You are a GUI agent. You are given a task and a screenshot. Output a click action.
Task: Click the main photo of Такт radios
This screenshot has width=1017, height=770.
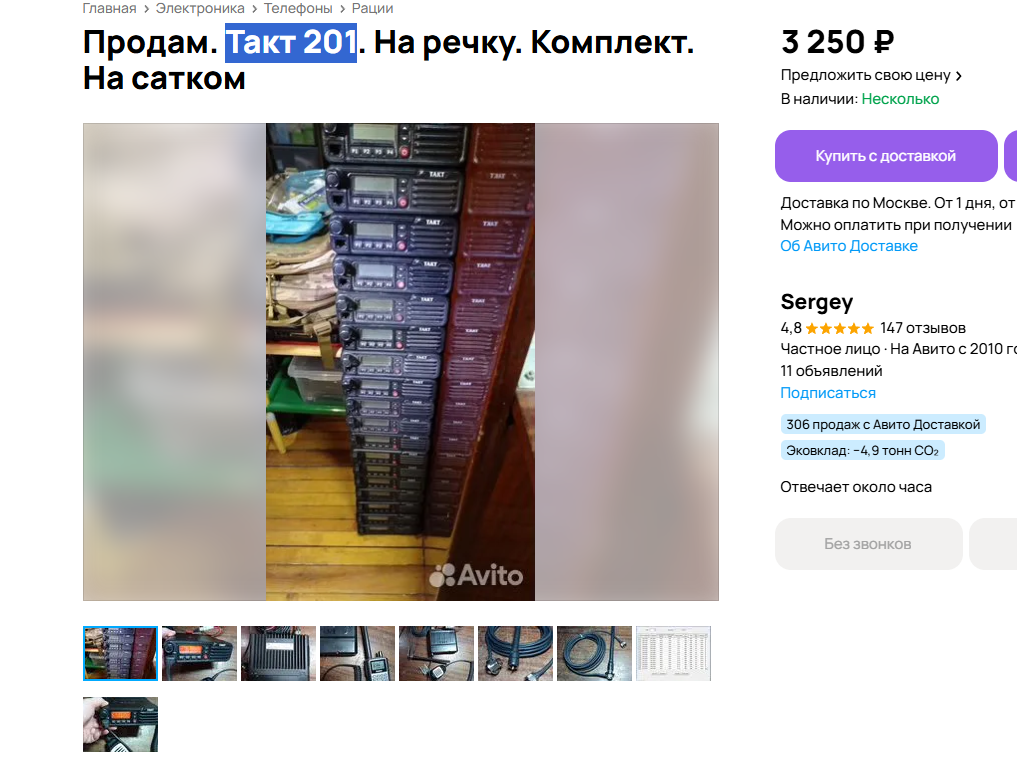[x=400, y=361]
